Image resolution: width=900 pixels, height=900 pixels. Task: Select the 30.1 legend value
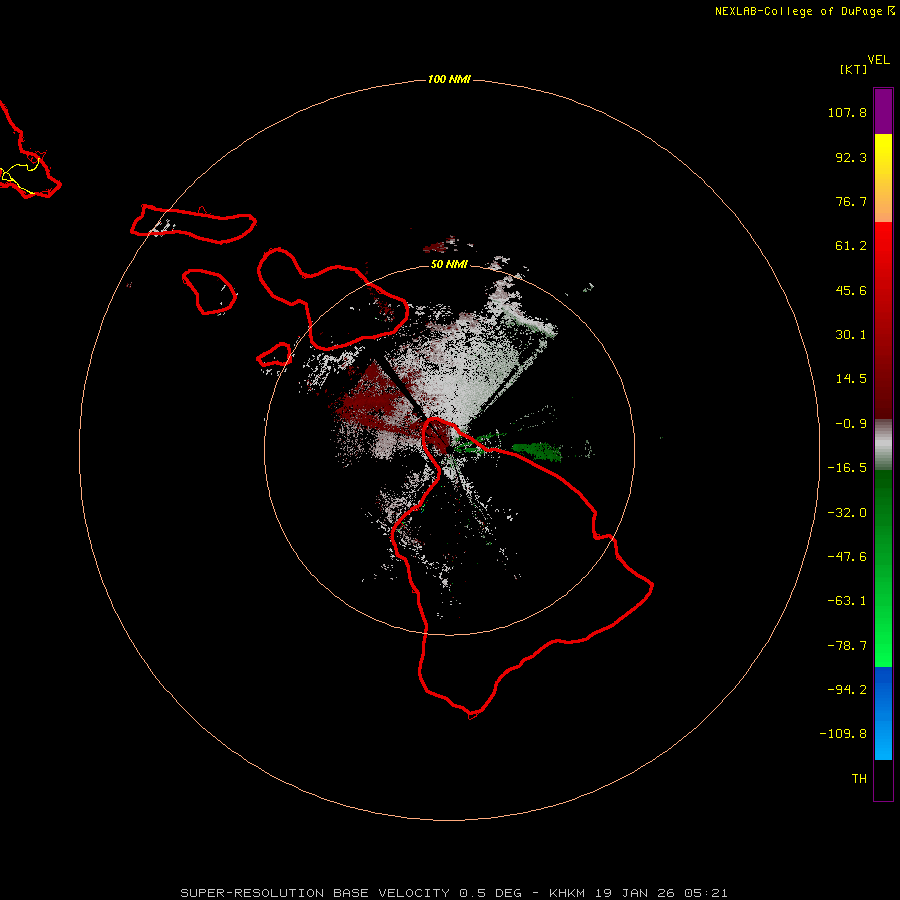[x=851, y=335]
